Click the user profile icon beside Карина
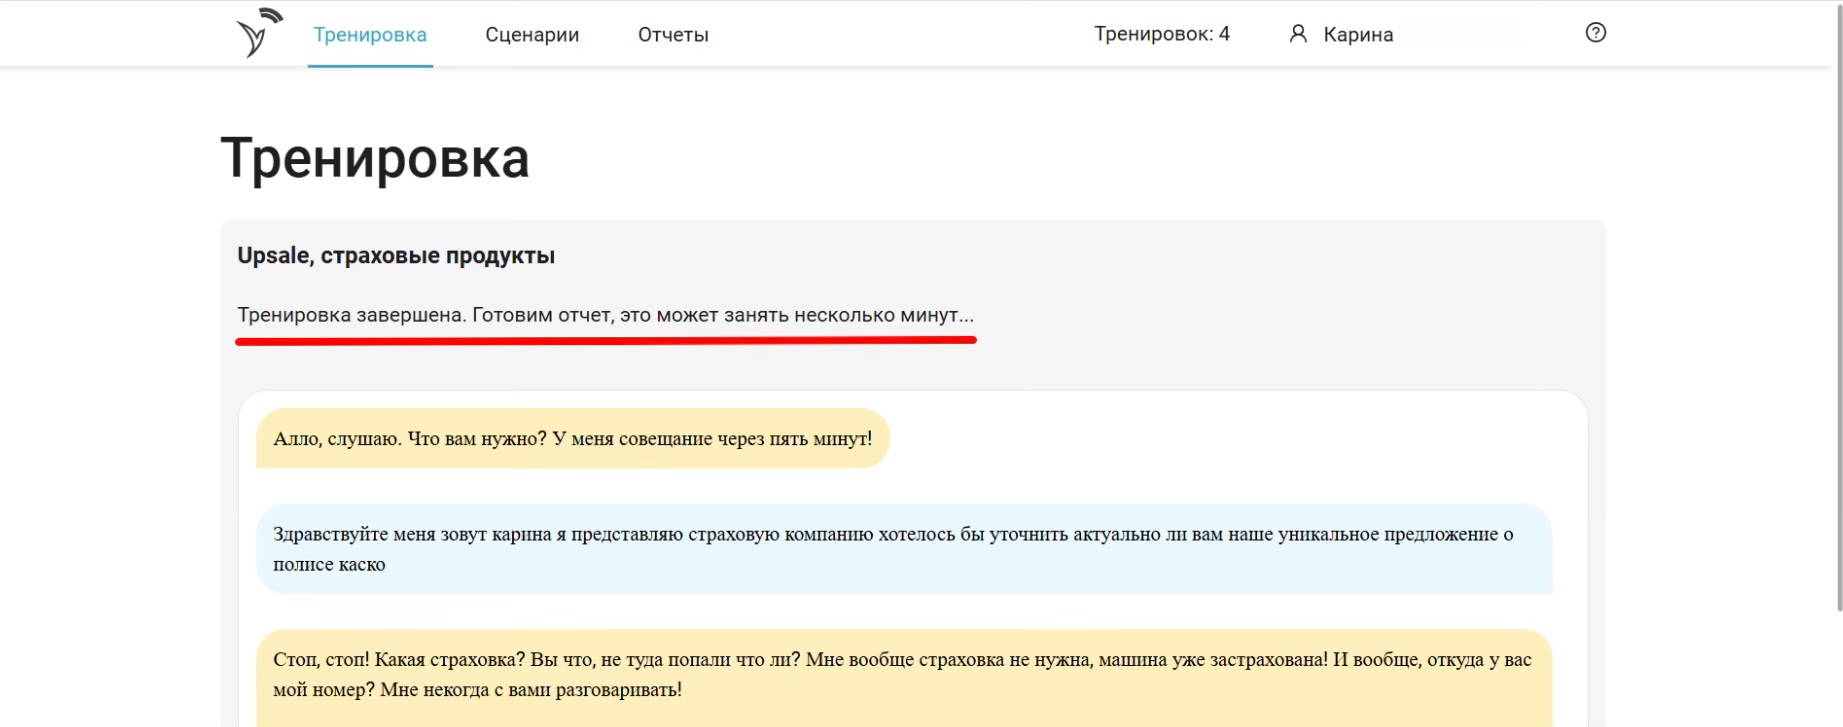 pos(1298,34)
